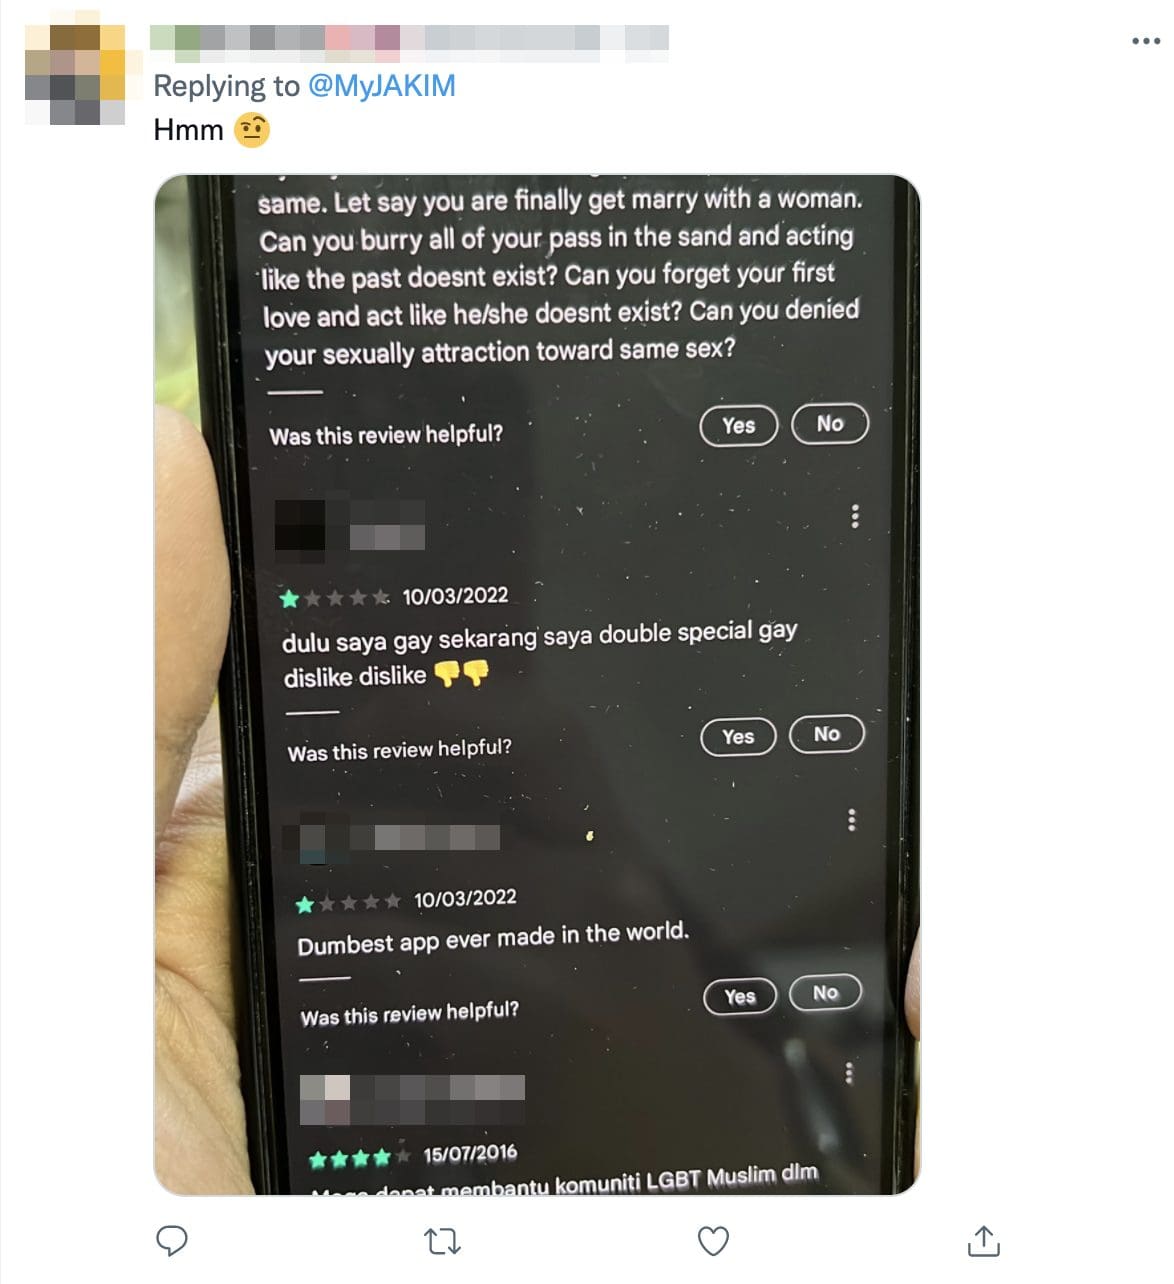Click the one-star rating on the 'Dumbest app' review
This screenshot has height=1284, width=1174.
pos(348,903)
